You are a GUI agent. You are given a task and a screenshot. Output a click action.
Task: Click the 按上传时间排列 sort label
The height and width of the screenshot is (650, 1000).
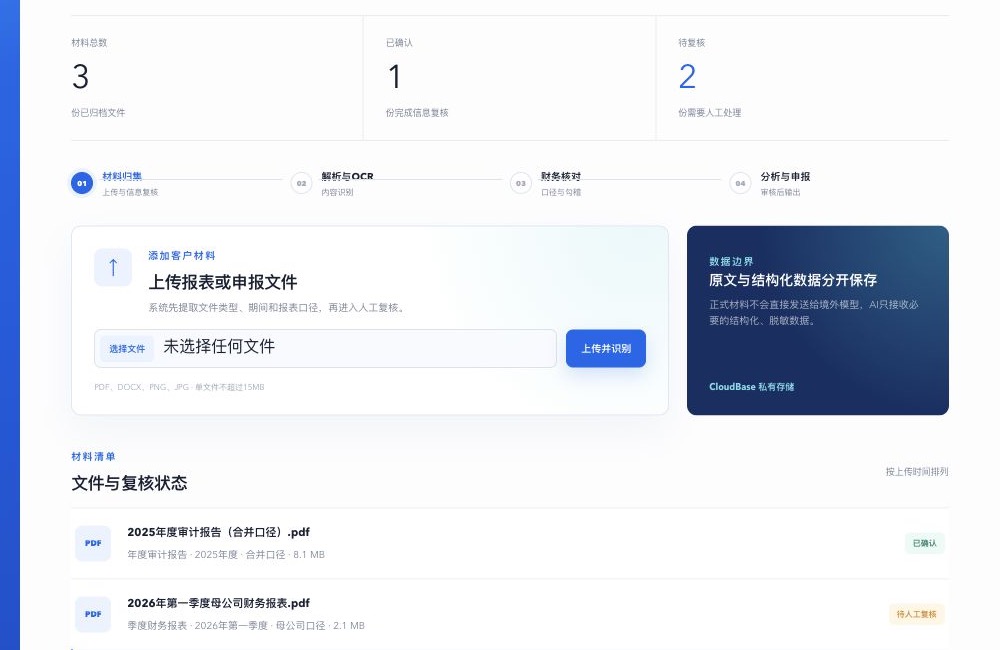point(916,471)
